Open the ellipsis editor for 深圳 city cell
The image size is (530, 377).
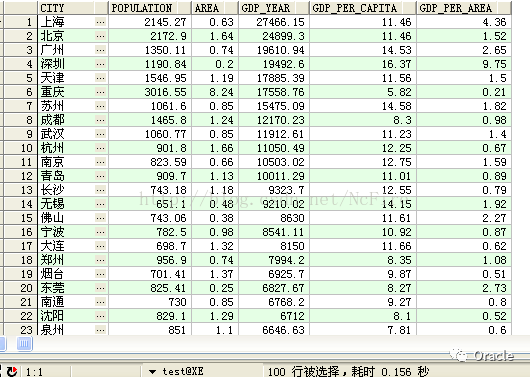tap(100, 64)
